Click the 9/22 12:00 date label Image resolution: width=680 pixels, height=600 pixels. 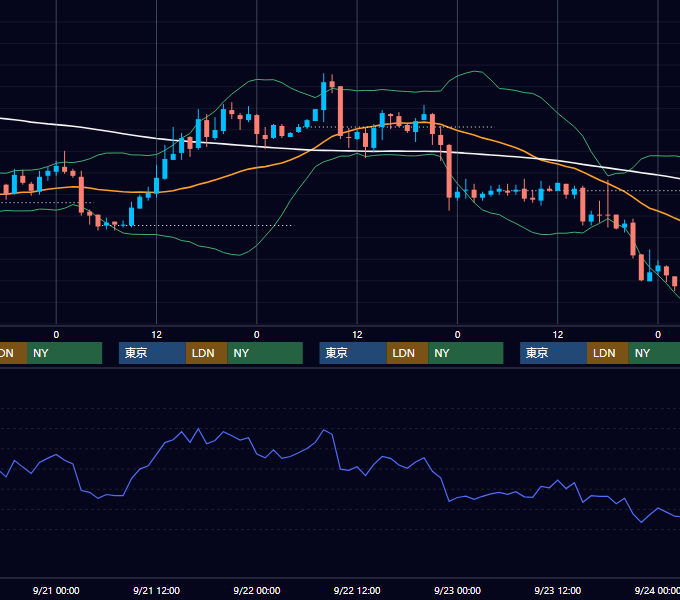(x=357, y=590)
